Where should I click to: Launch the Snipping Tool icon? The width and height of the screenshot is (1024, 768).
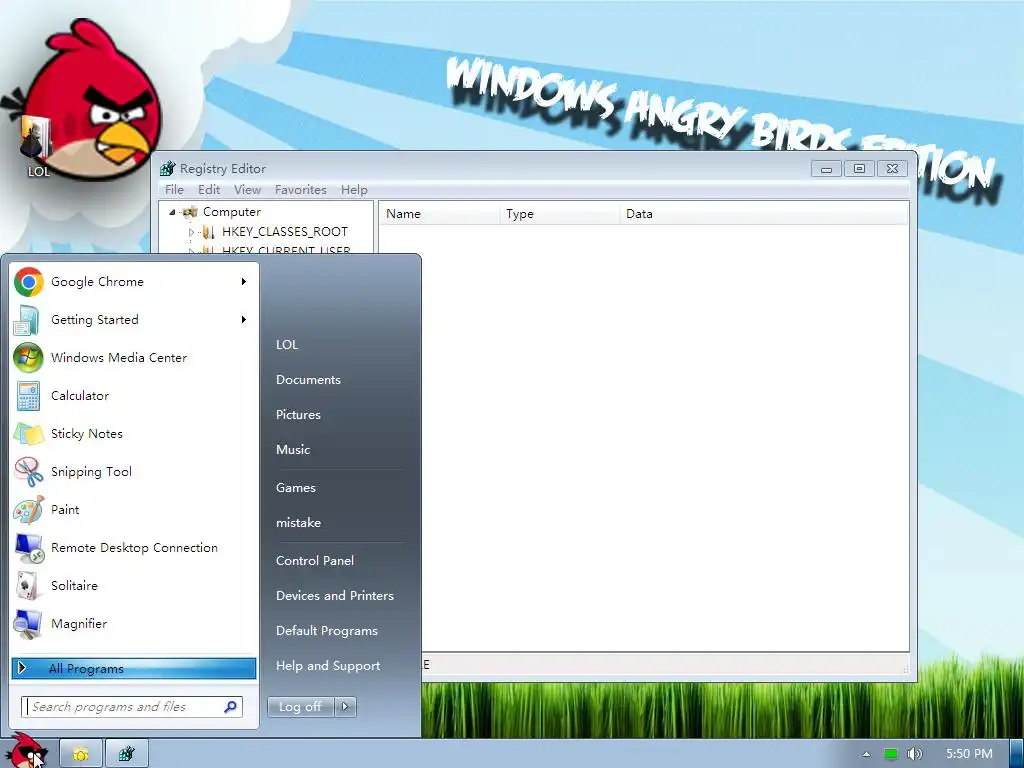click(28, 472)
